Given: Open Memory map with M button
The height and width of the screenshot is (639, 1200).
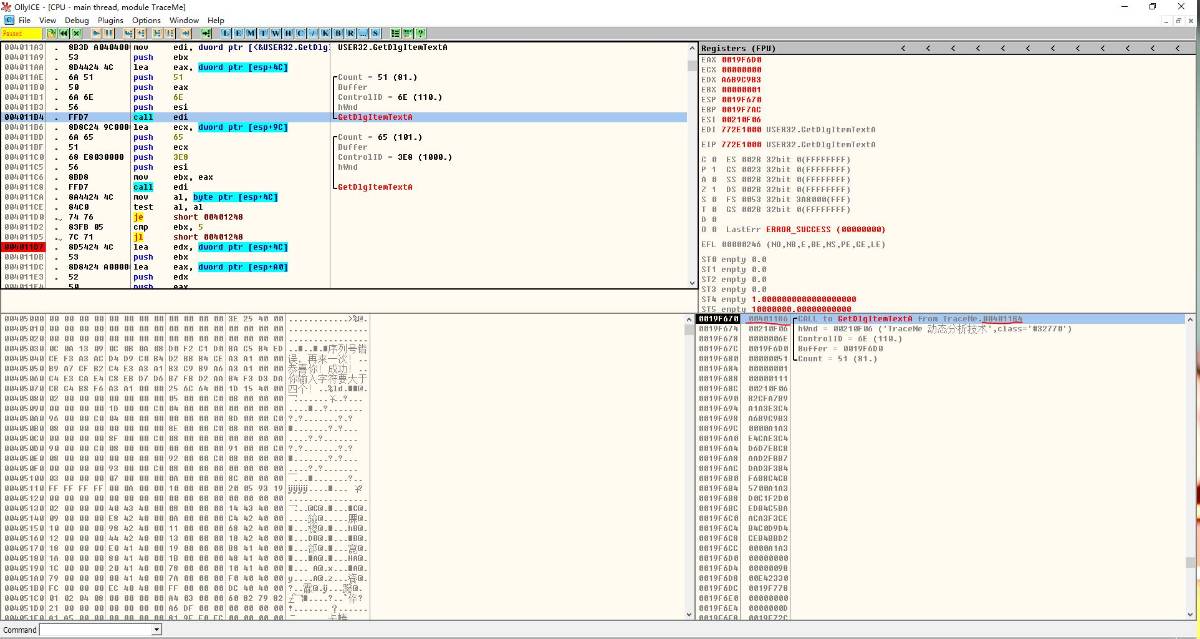Looking at the screenshot, I should click(250, 33).
